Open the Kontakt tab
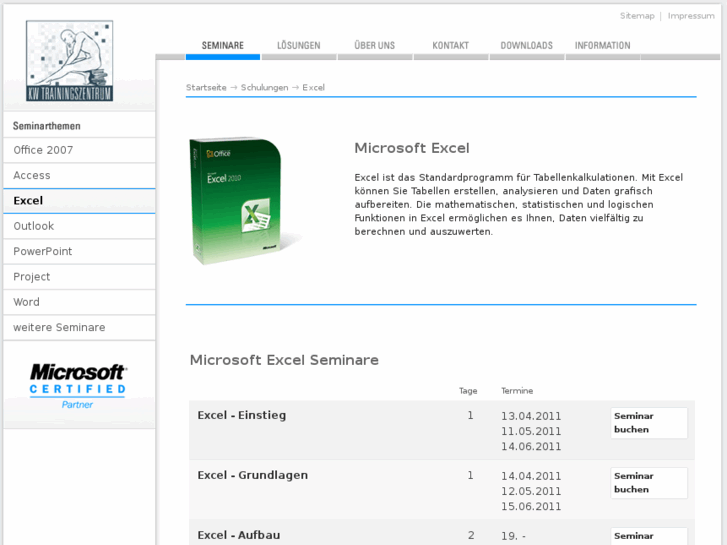This screenshot has height=545, width=727. pyautogui.click(x=450, y=46)
